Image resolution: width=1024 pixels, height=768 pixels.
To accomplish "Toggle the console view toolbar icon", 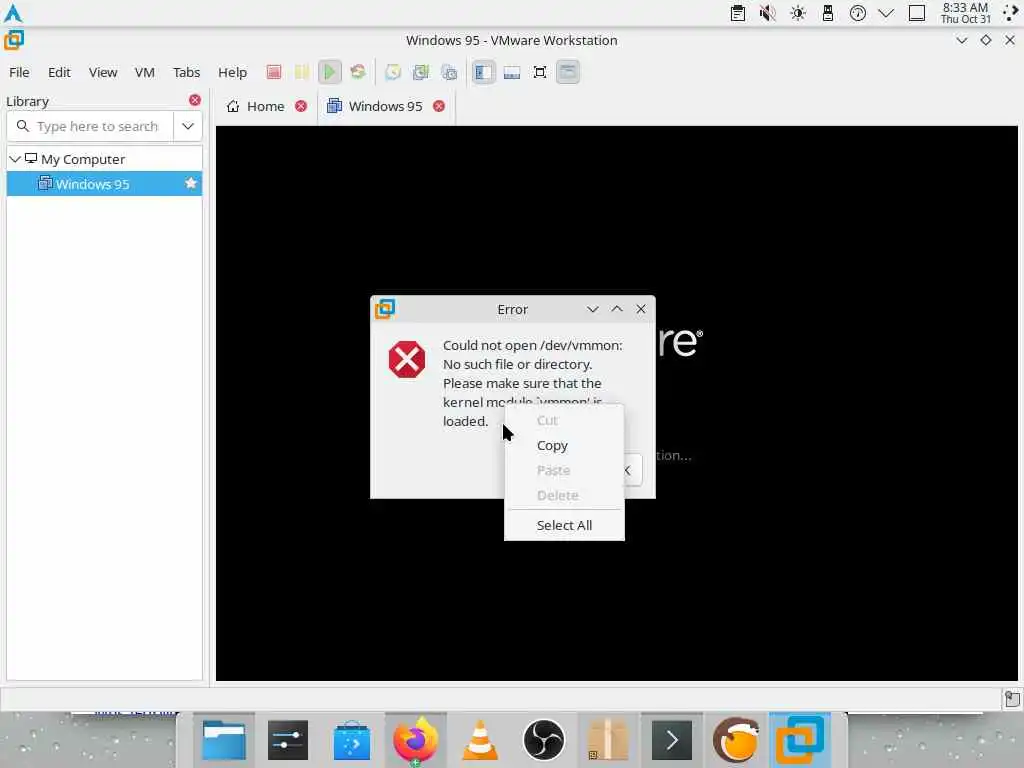I will pos(568,72).
